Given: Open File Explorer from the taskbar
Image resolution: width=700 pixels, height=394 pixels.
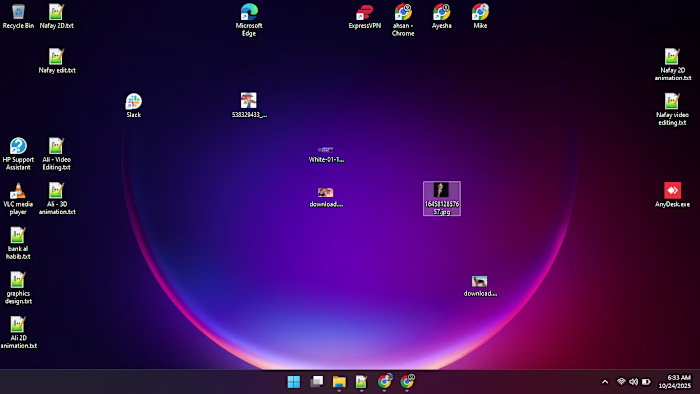Looking at the screenshot, I should [x=339, y=382].
